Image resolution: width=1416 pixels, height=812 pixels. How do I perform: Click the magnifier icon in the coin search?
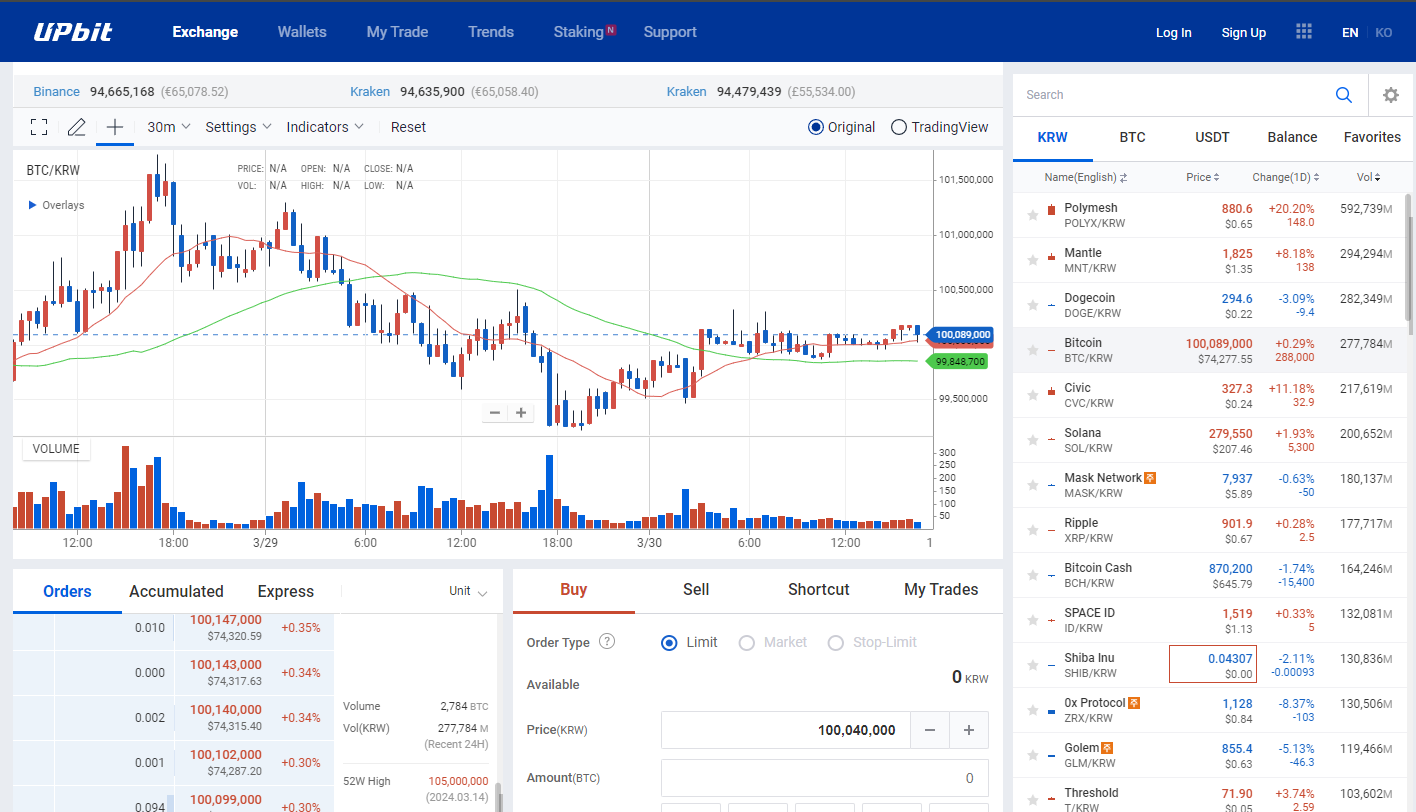[x=1344, y=94]
